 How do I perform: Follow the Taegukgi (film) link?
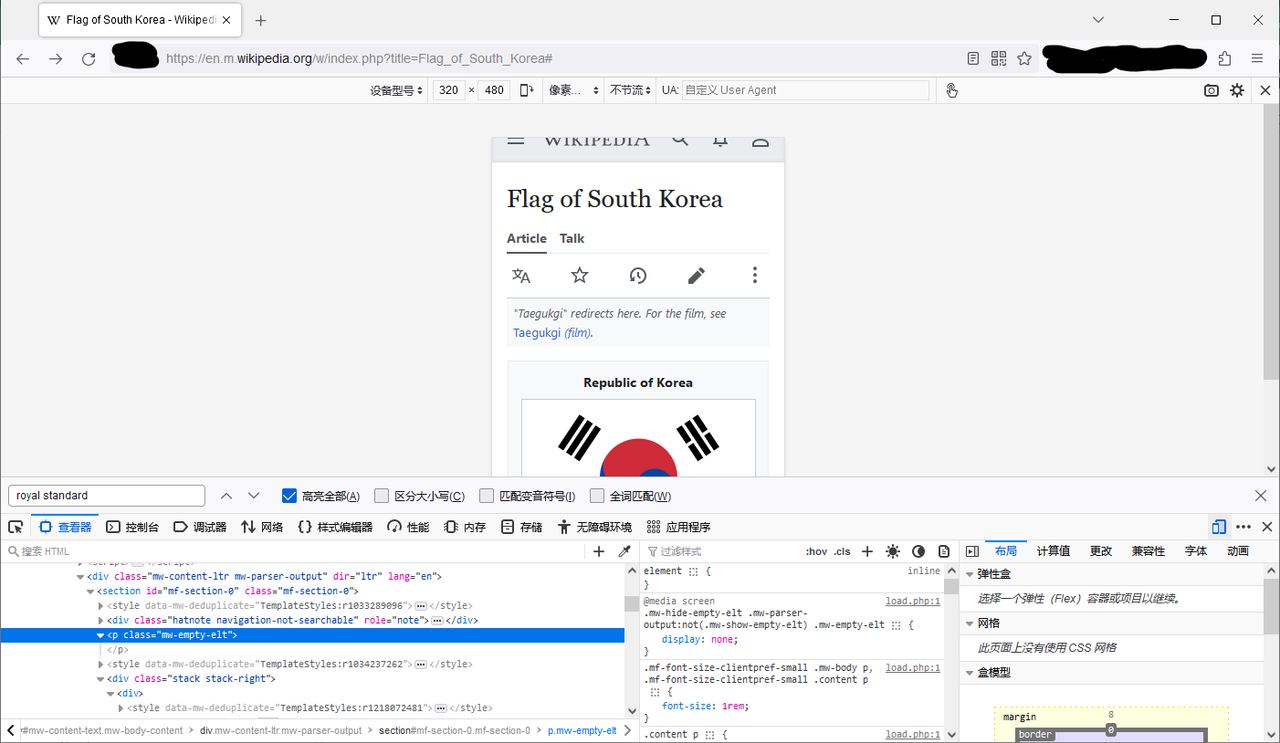pyautogui.click(x=552, y=333)
